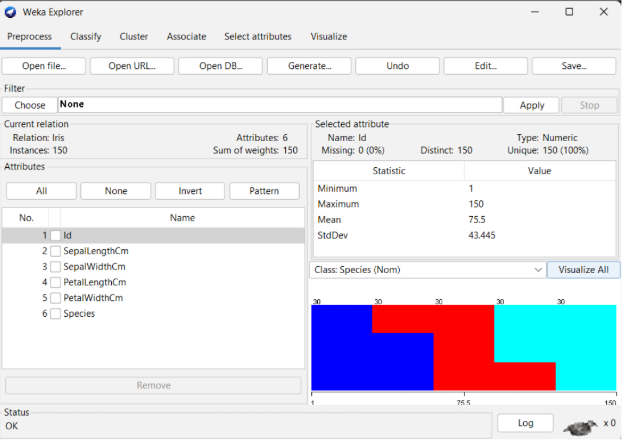The height and width of the screenshot is (446, 623).
Task: Click the Minimum statistic row
Action: pos(464,189)
